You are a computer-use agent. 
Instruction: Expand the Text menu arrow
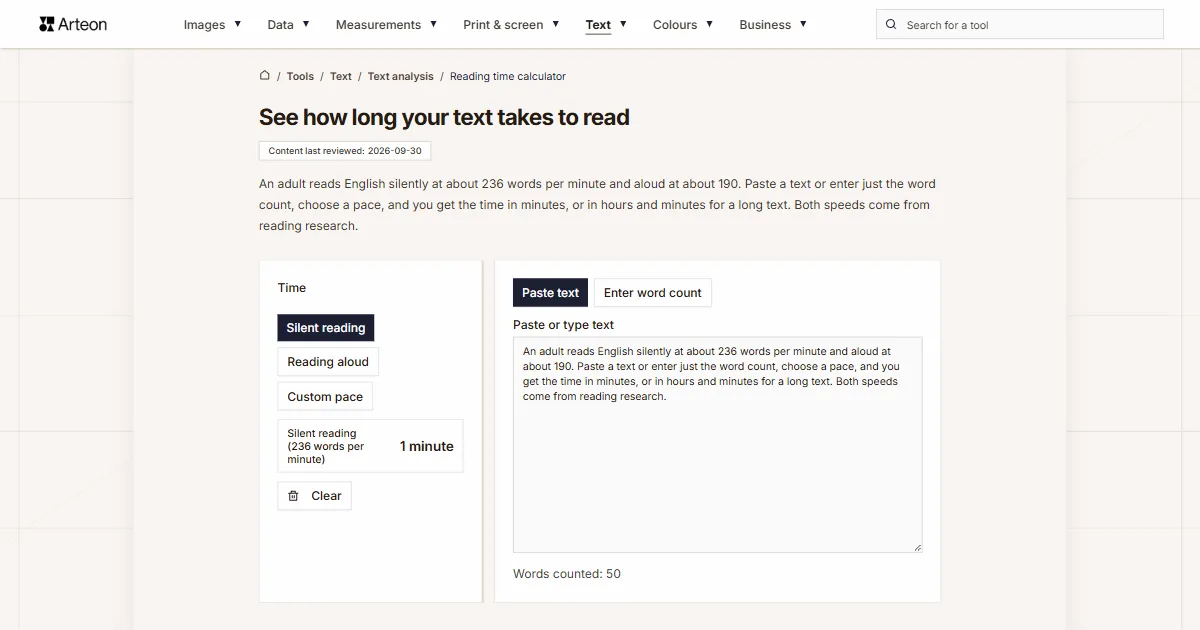623,23
